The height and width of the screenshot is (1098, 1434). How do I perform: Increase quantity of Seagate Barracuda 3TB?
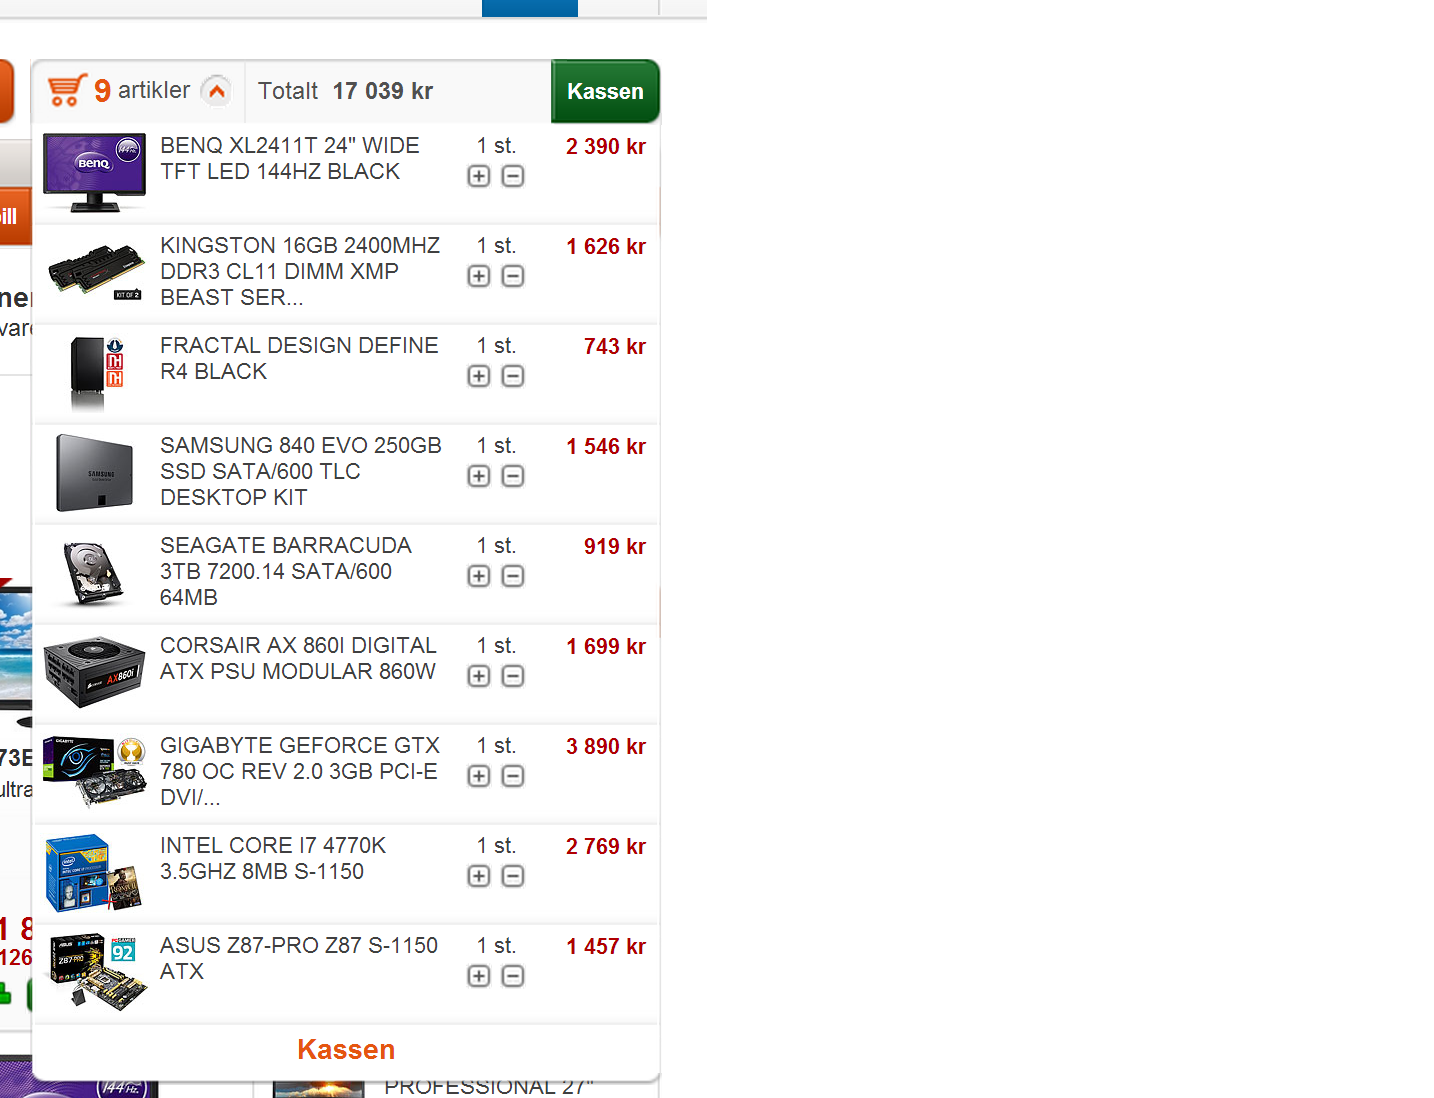479,576
